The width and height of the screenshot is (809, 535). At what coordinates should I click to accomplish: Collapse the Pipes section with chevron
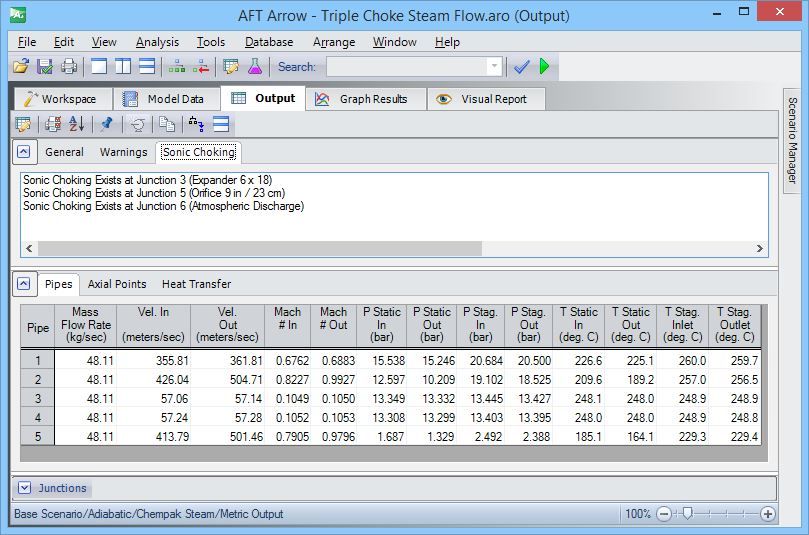coord(24,284)
